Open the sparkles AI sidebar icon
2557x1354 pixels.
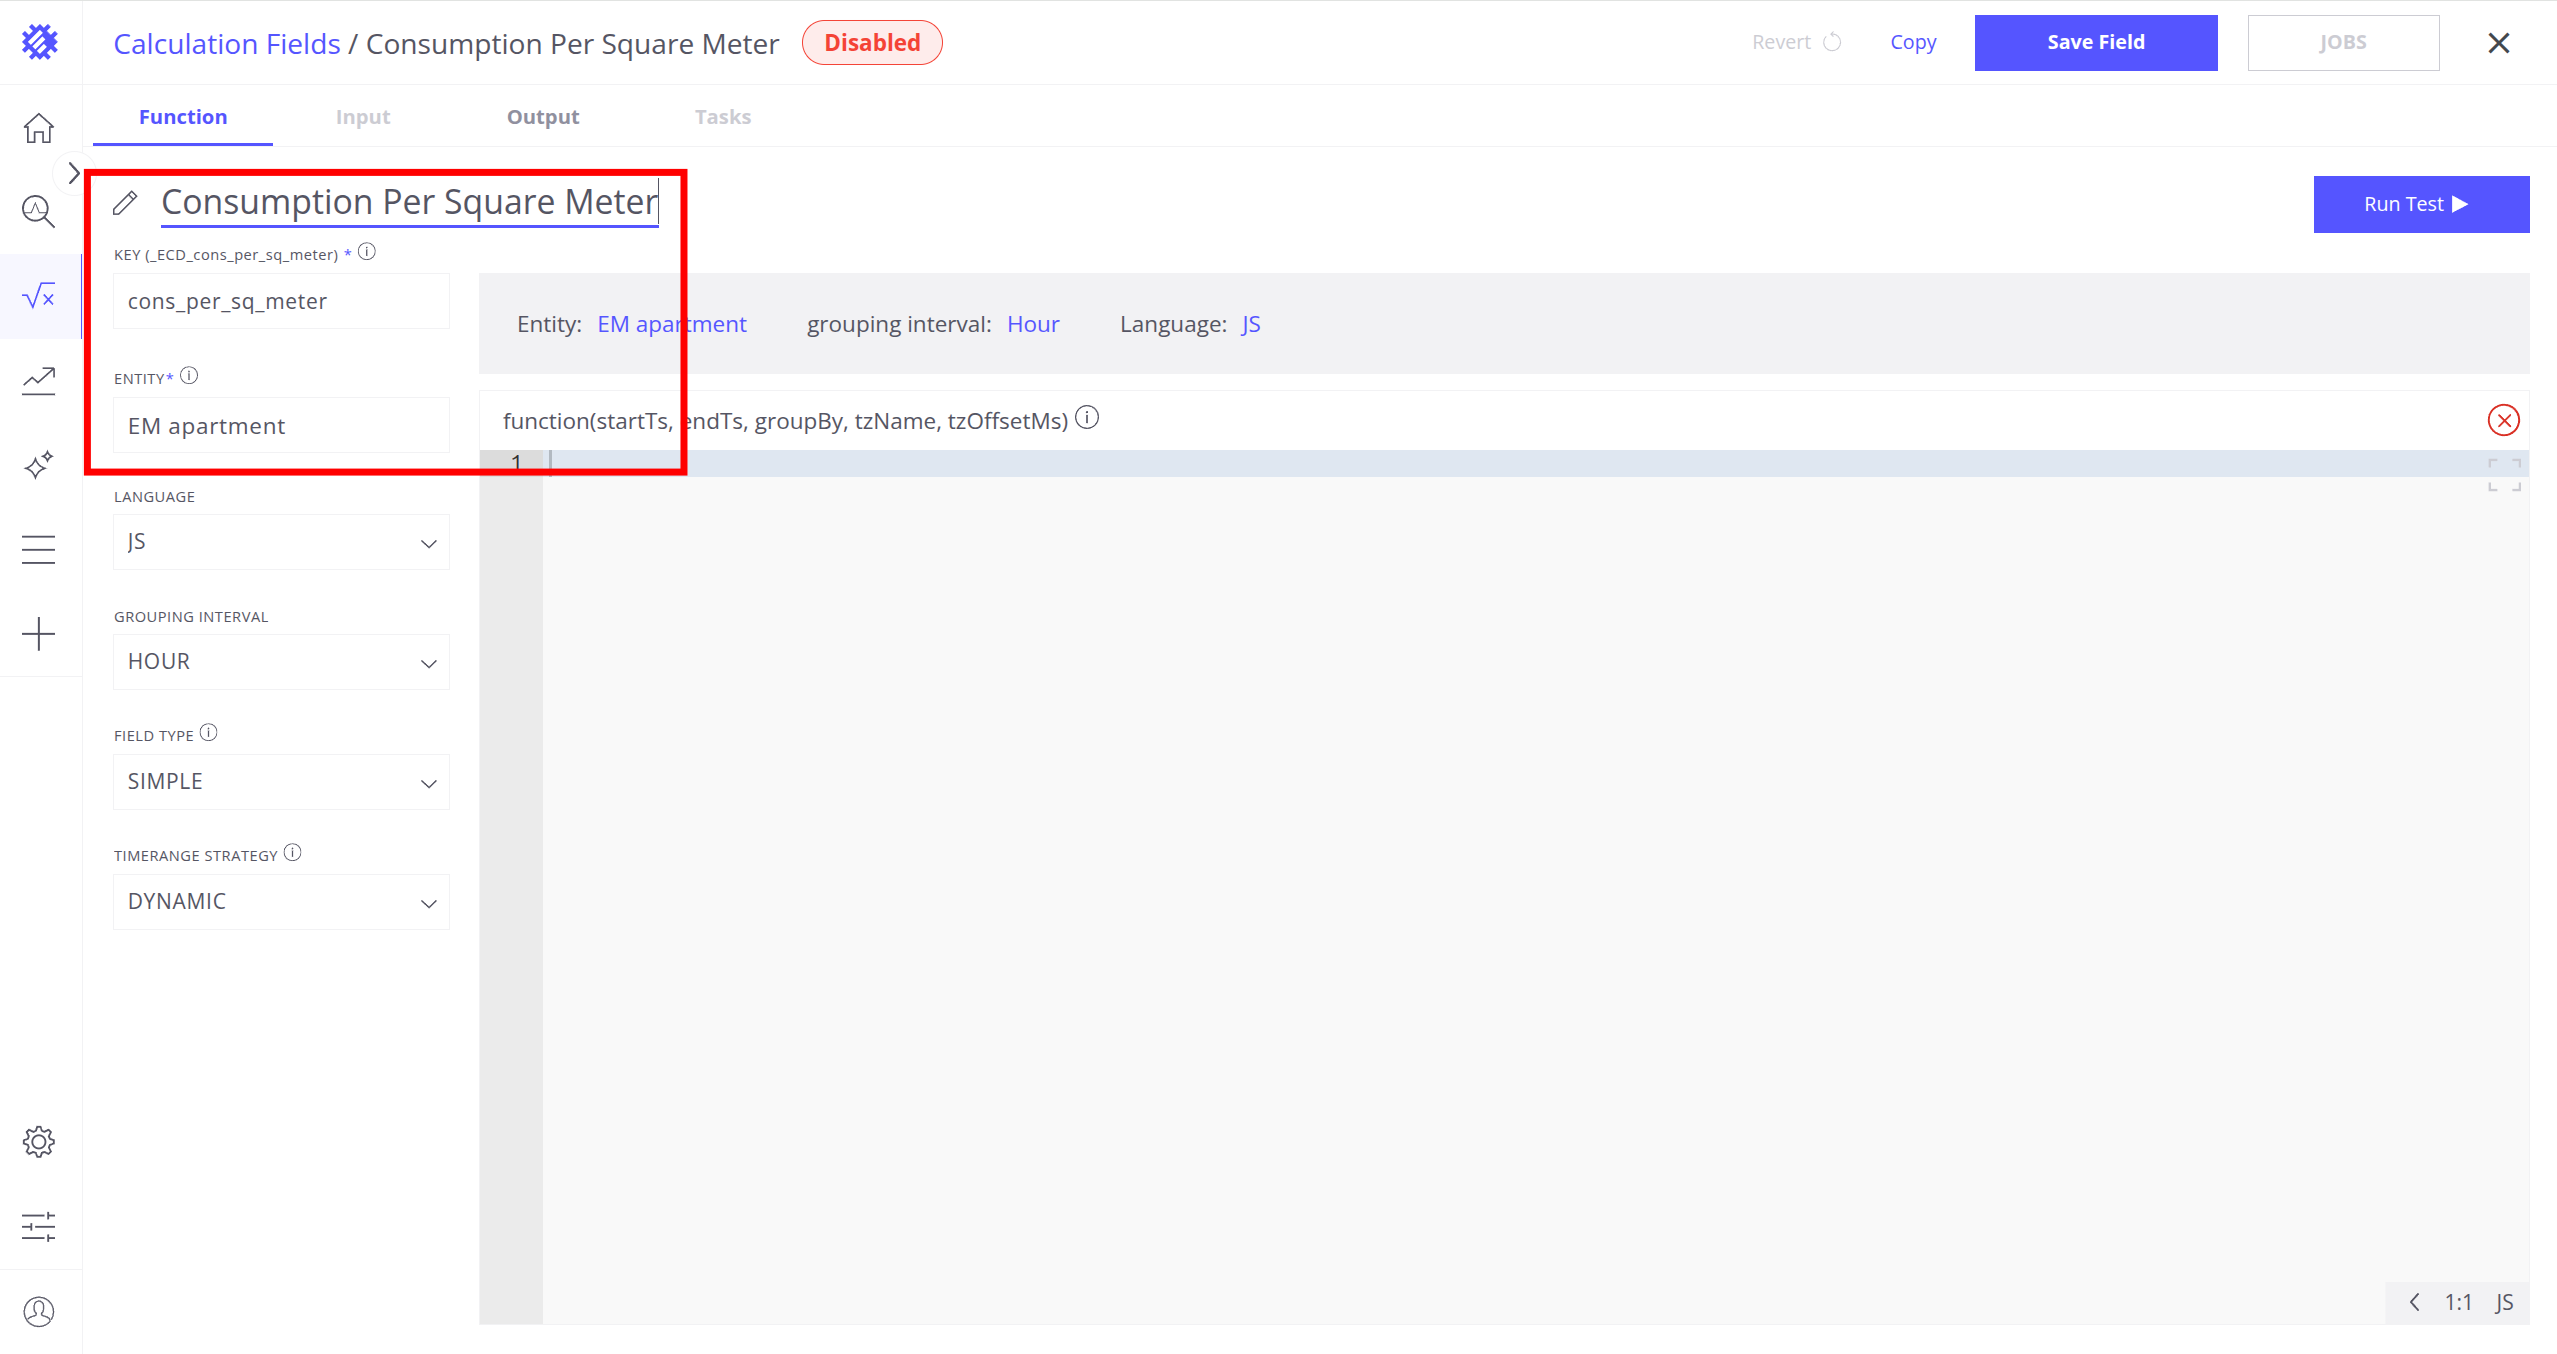point(39,465)
